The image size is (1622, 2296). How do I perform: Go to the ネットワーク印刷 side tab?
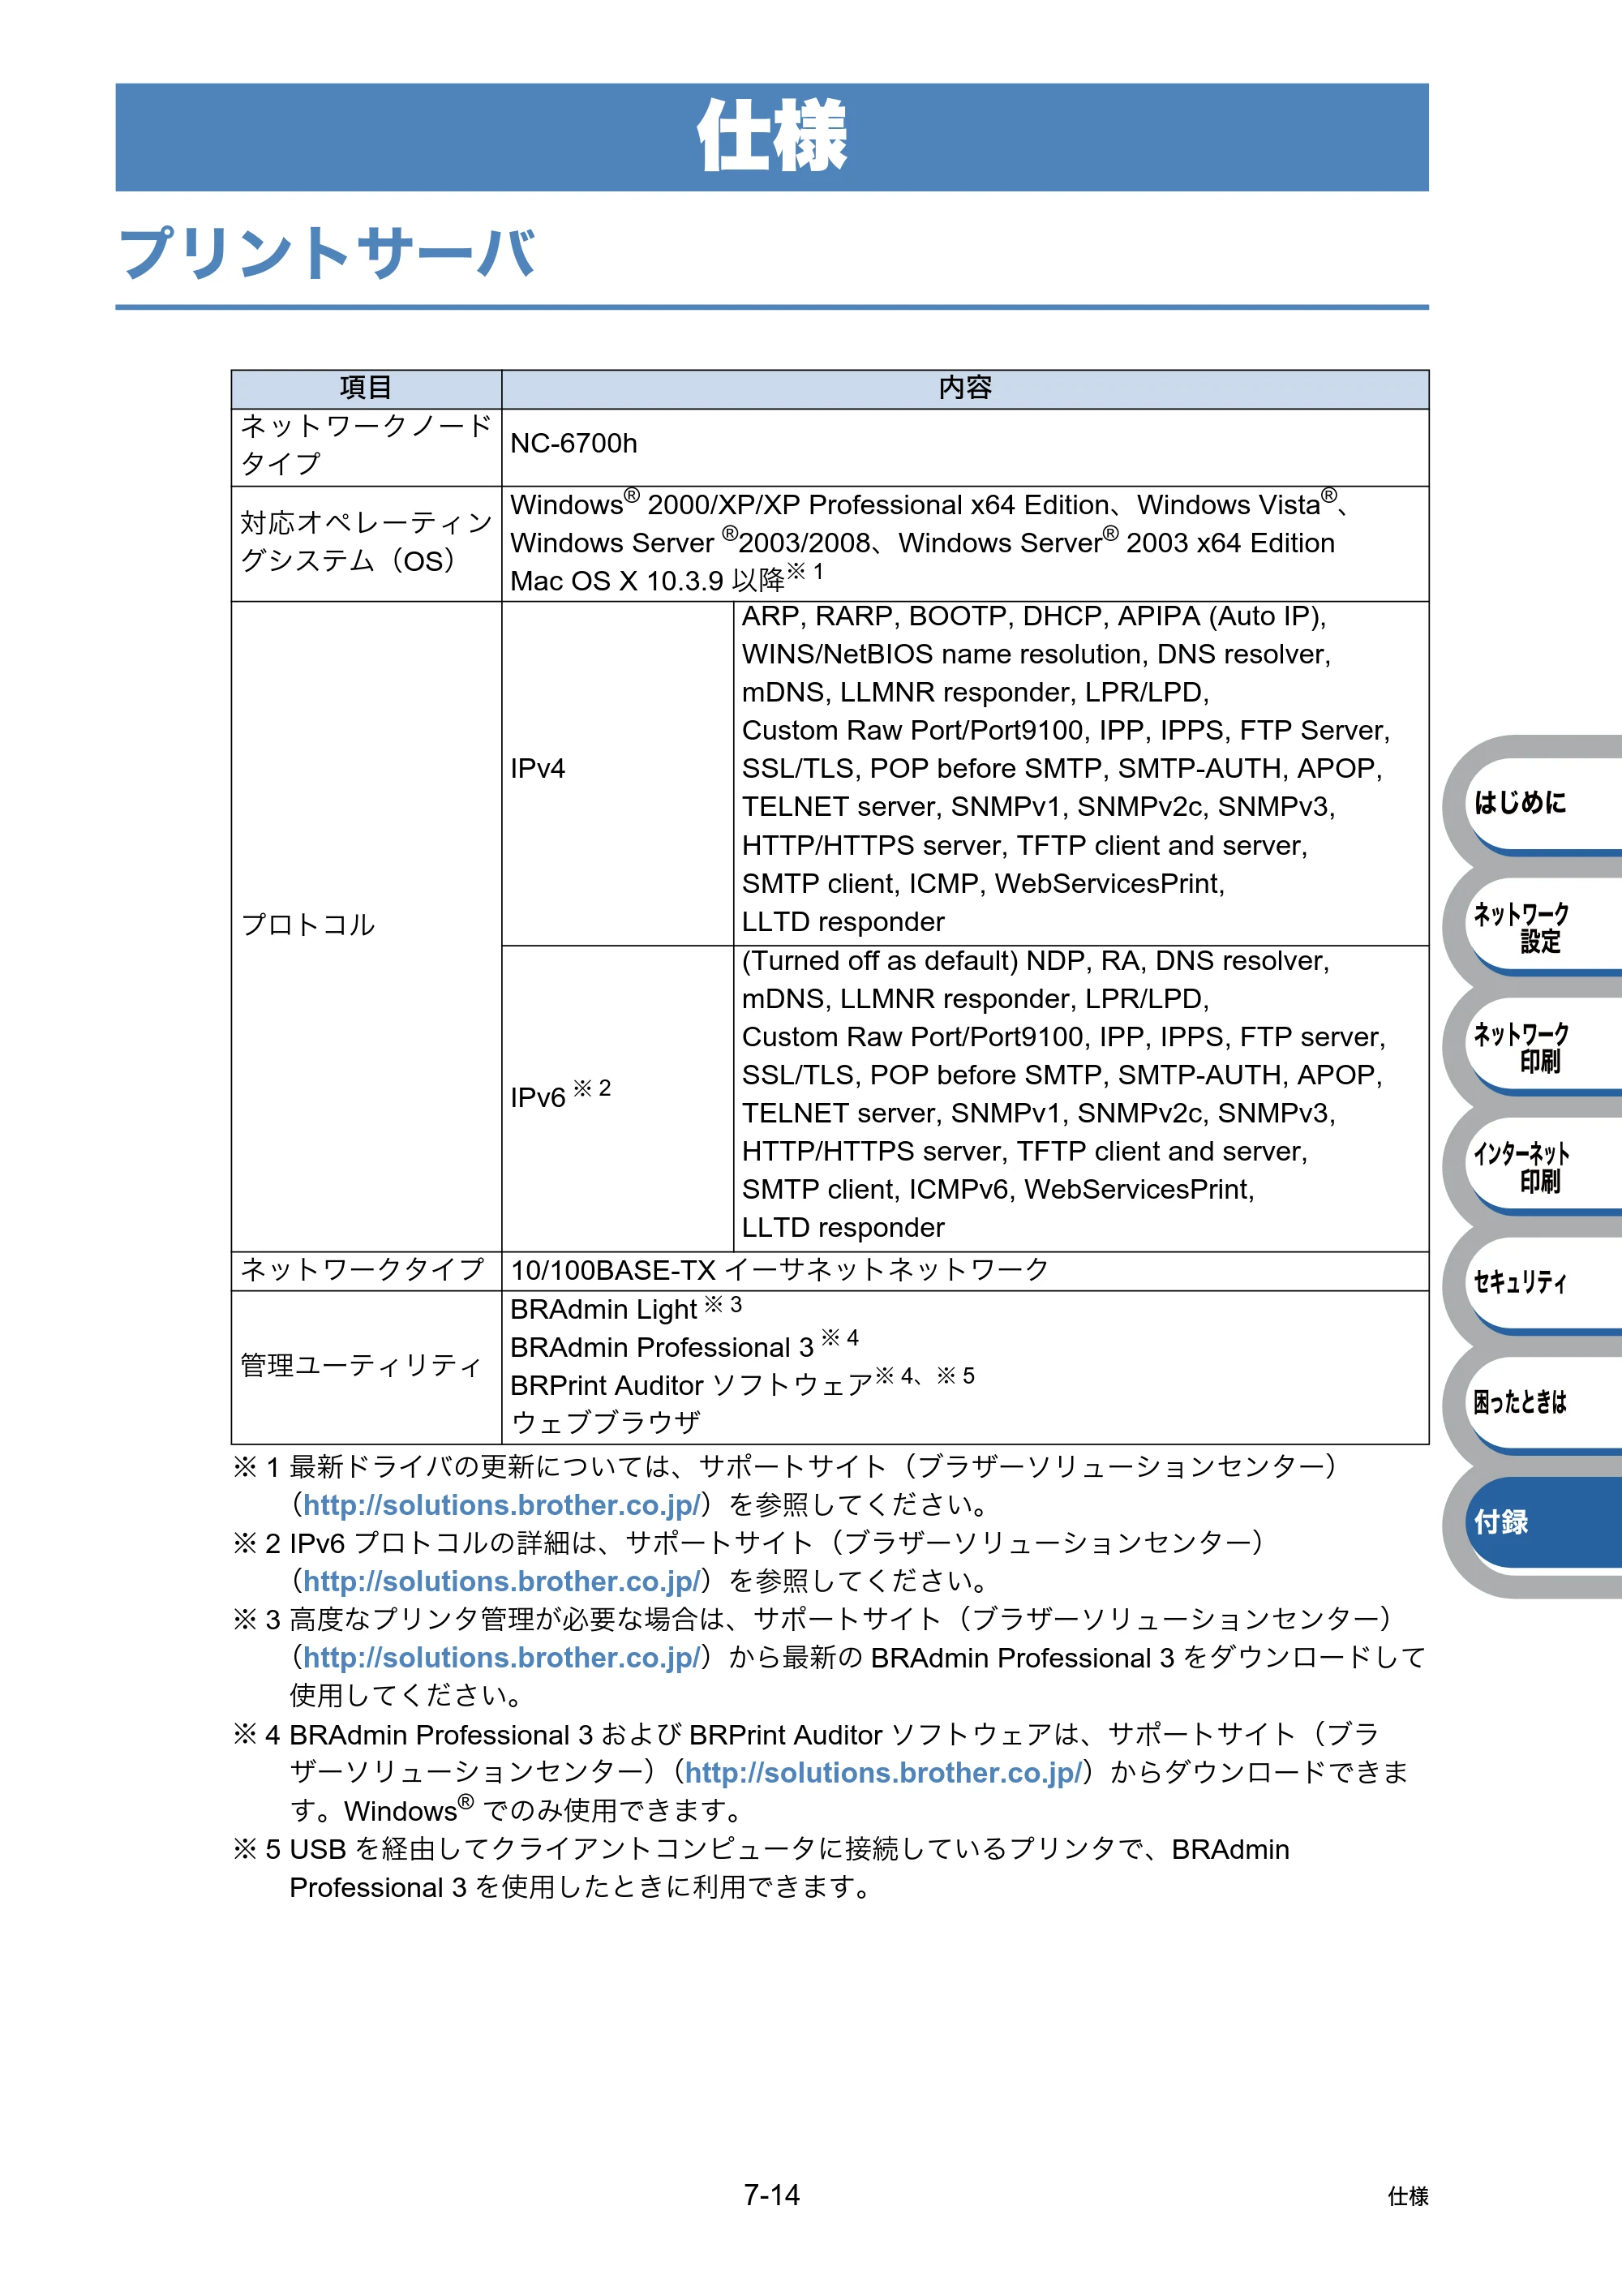[1542, 1047]
